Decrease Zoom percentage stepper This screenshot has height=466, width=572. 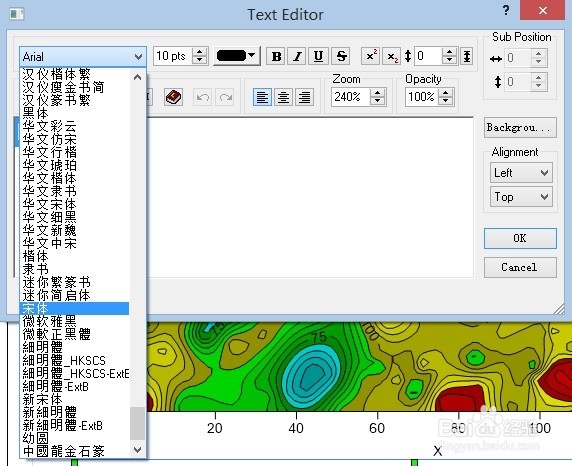coord(378,101)
